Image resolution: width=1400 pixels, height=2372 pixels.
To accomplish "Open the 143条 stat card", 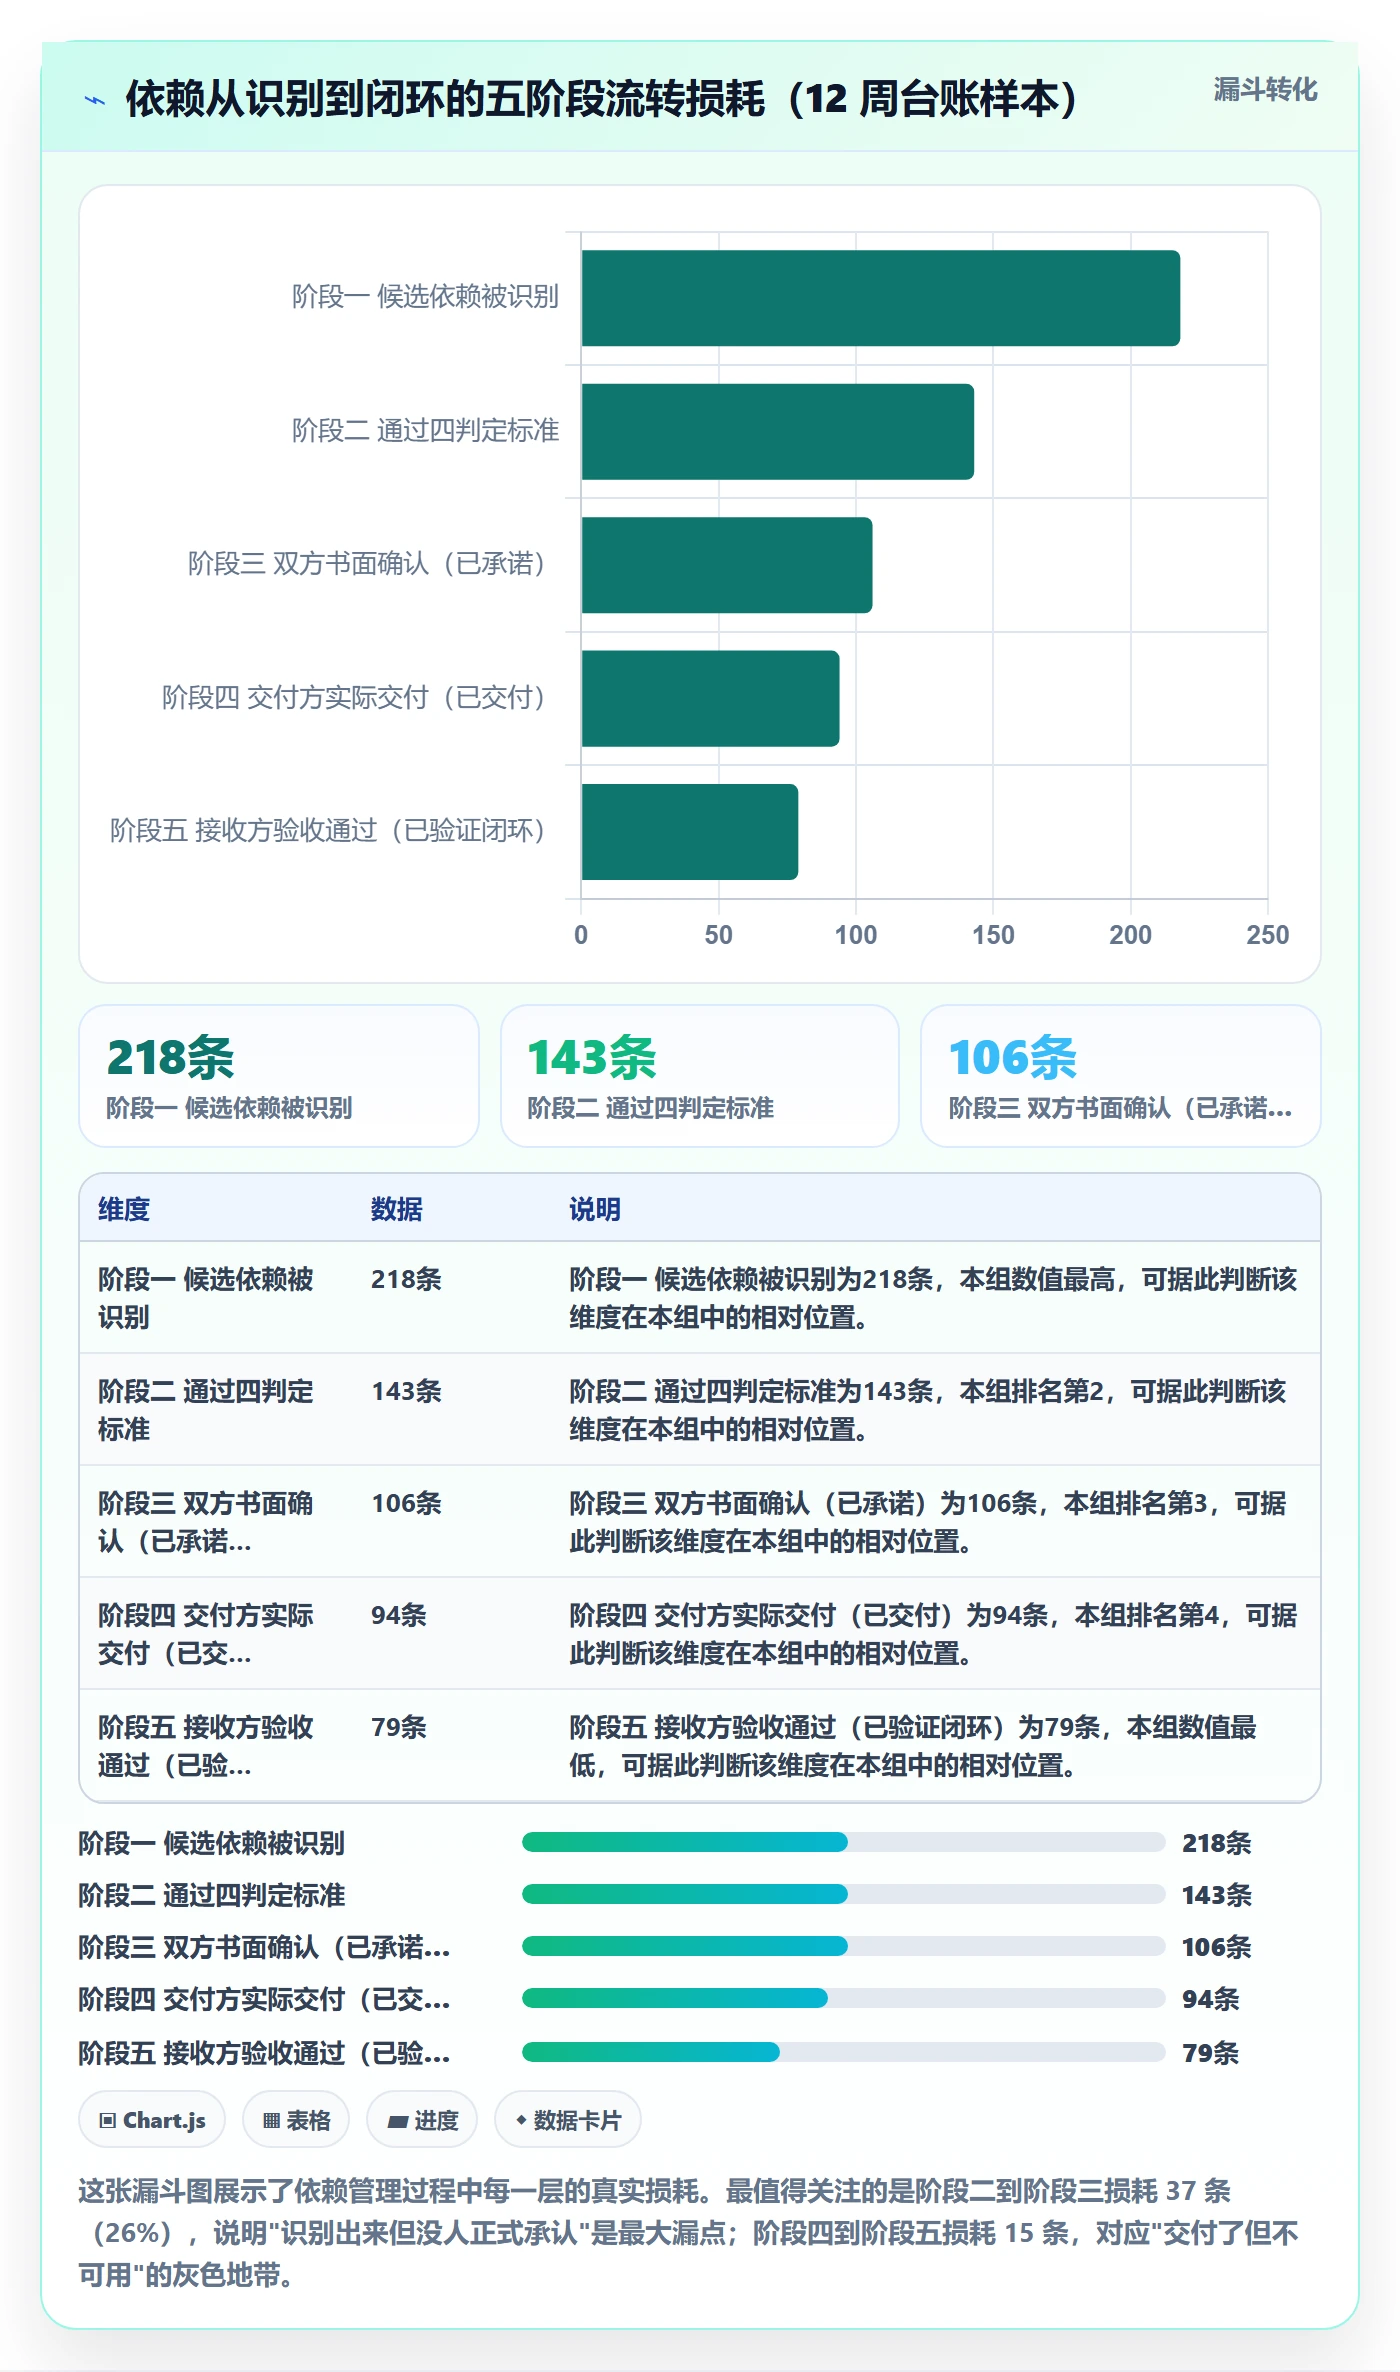I will click(700, 1076).
